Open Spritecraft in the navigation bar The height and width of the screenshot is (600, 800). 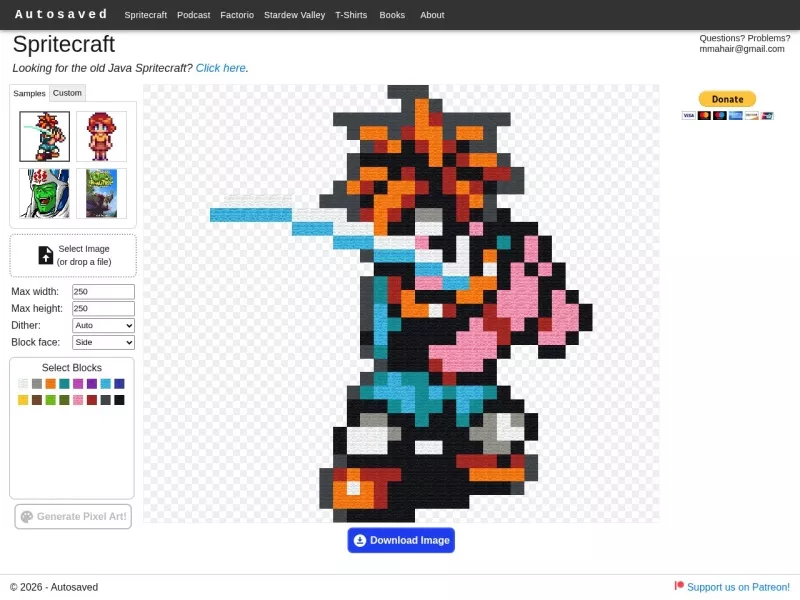tap(145, 15)
